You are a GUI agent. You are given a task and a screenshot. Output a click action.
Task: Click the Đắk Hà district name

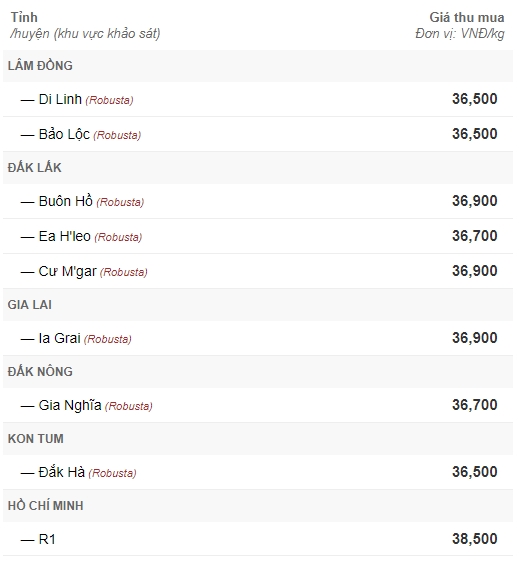tap(62, 472)
